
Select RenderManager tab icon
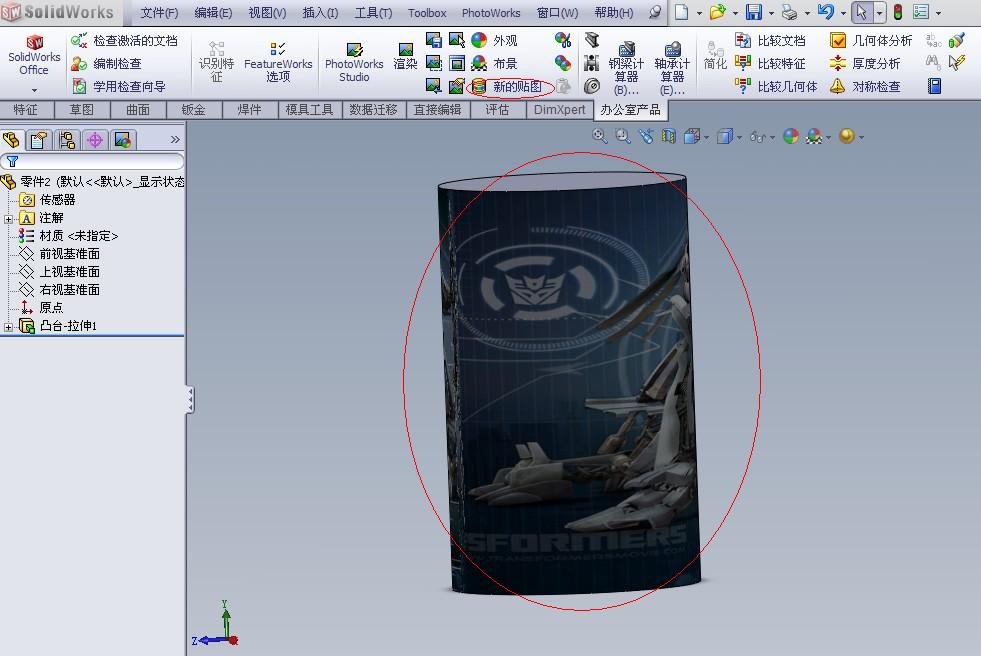click(x=123, y=139)
